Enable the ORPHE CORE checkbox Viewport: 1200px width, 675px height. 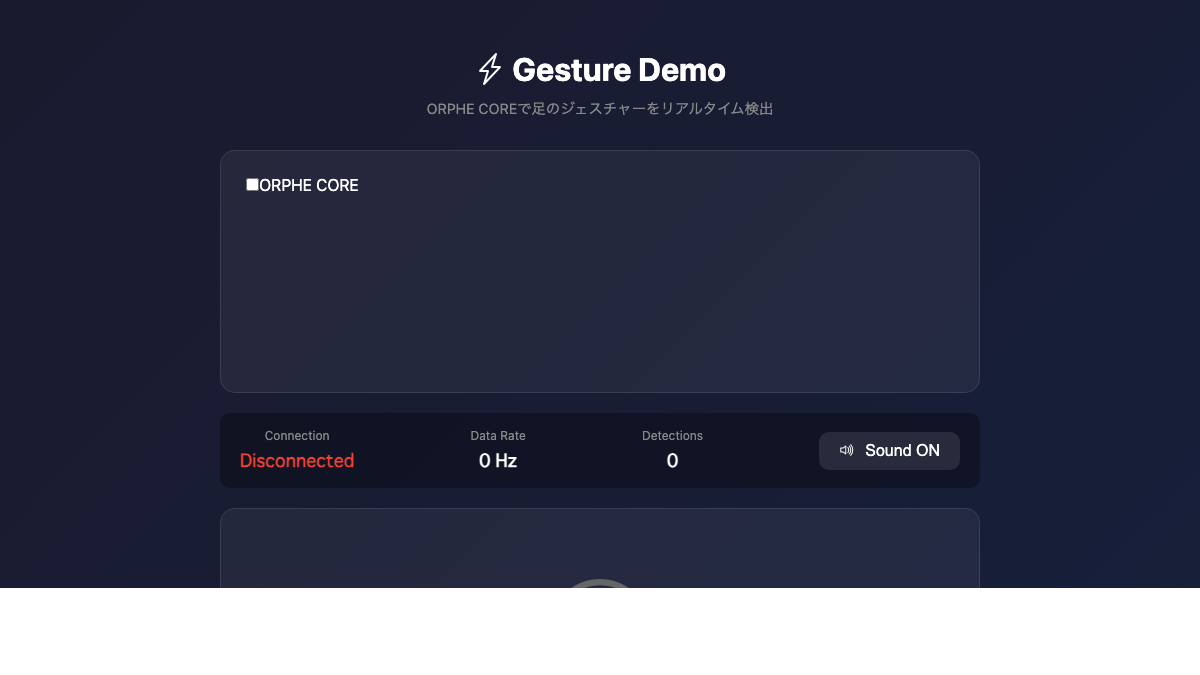pos(252,185)
